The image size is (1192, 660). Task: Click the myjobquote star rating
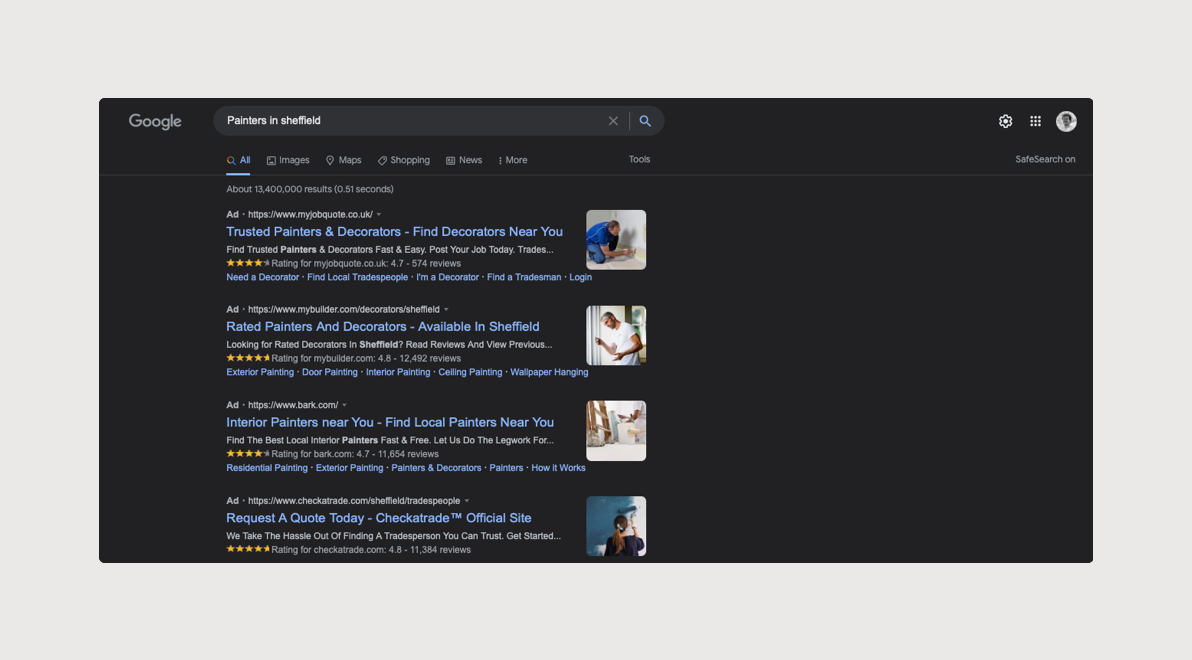[248, 263]
